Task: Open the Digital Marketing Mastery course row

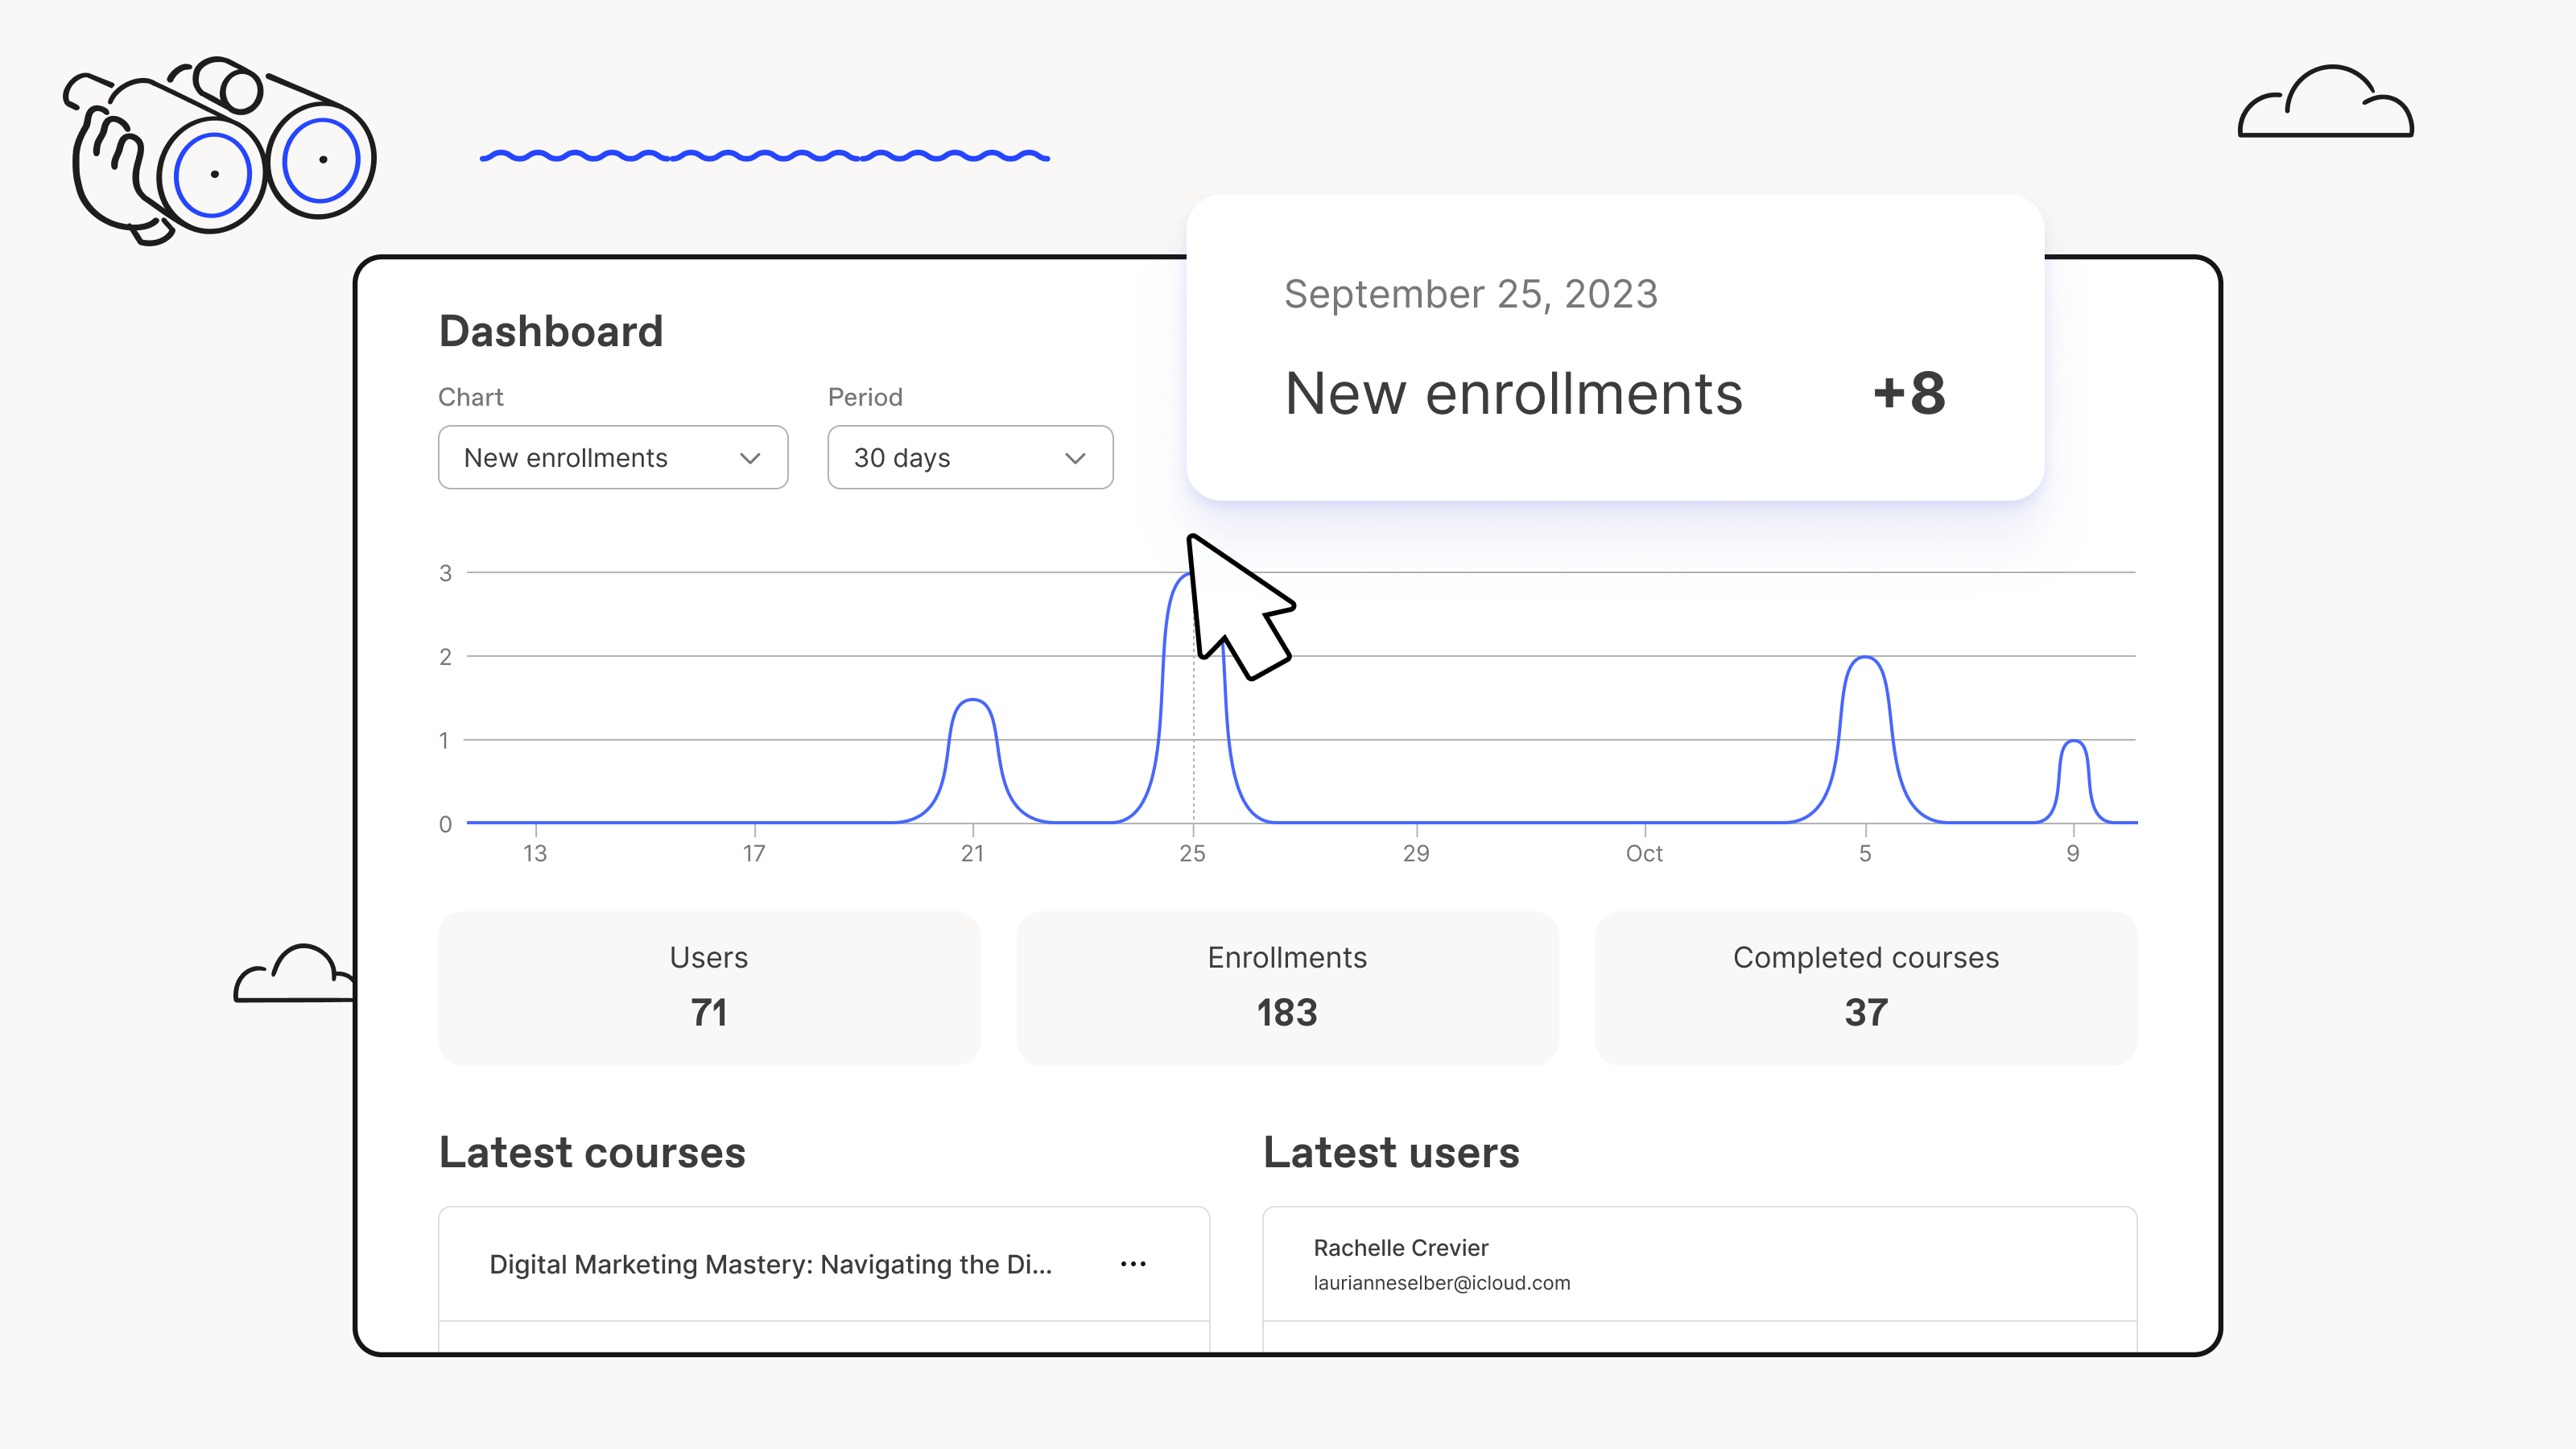Action: point(824,1264)
